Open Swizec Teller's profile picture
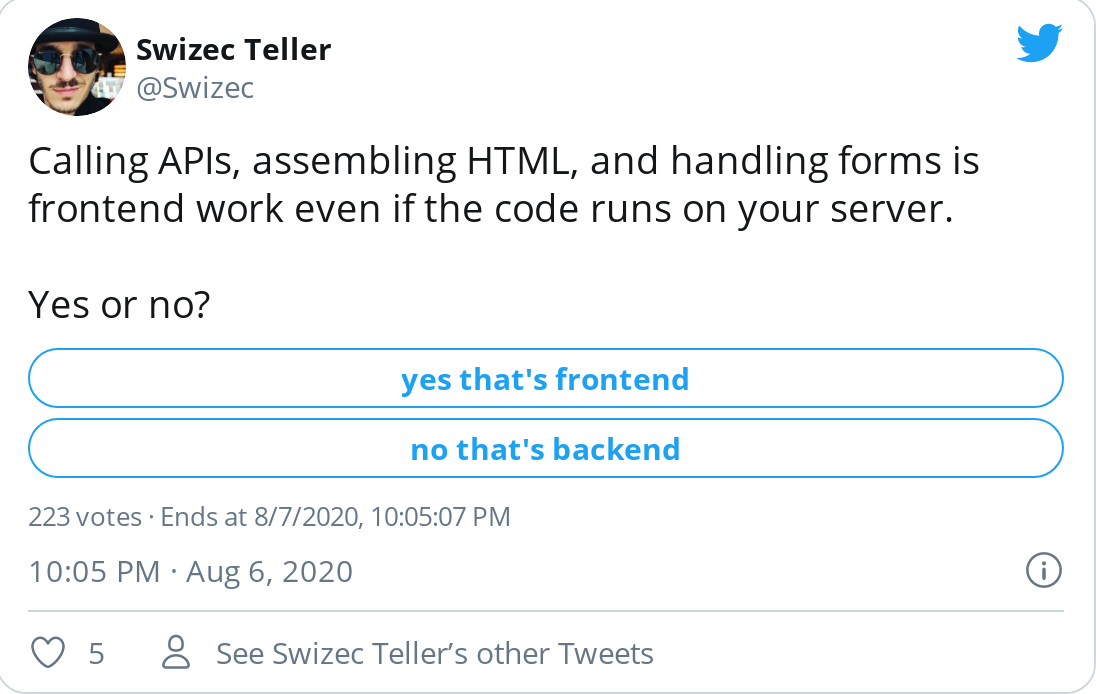 (x=76, y=66)
